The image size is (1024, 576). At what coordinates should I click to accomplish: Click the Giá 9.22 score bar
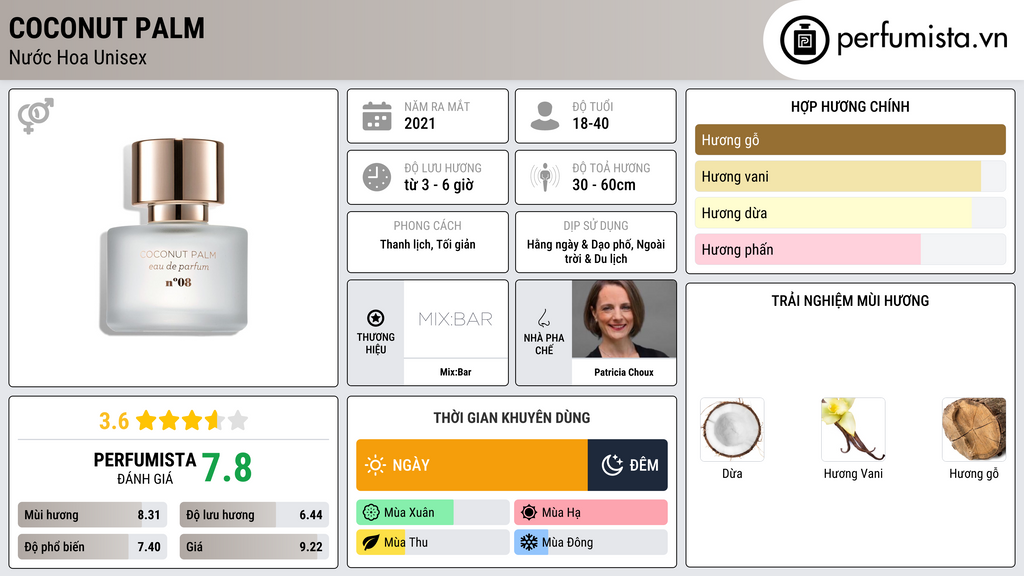(x=254, y=547)
